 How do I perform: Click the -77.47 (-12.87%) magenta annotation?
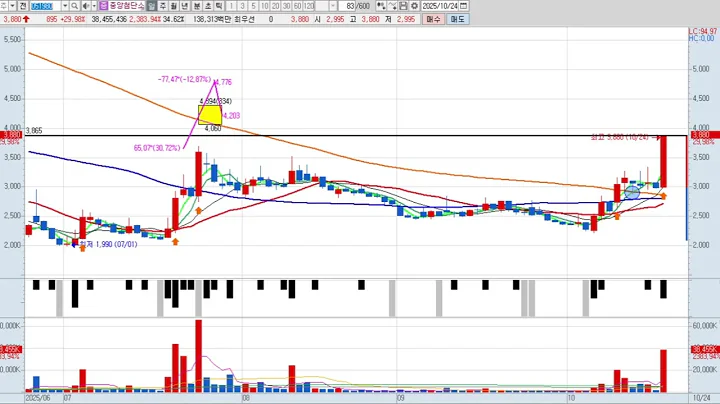[x=184, y=79]
